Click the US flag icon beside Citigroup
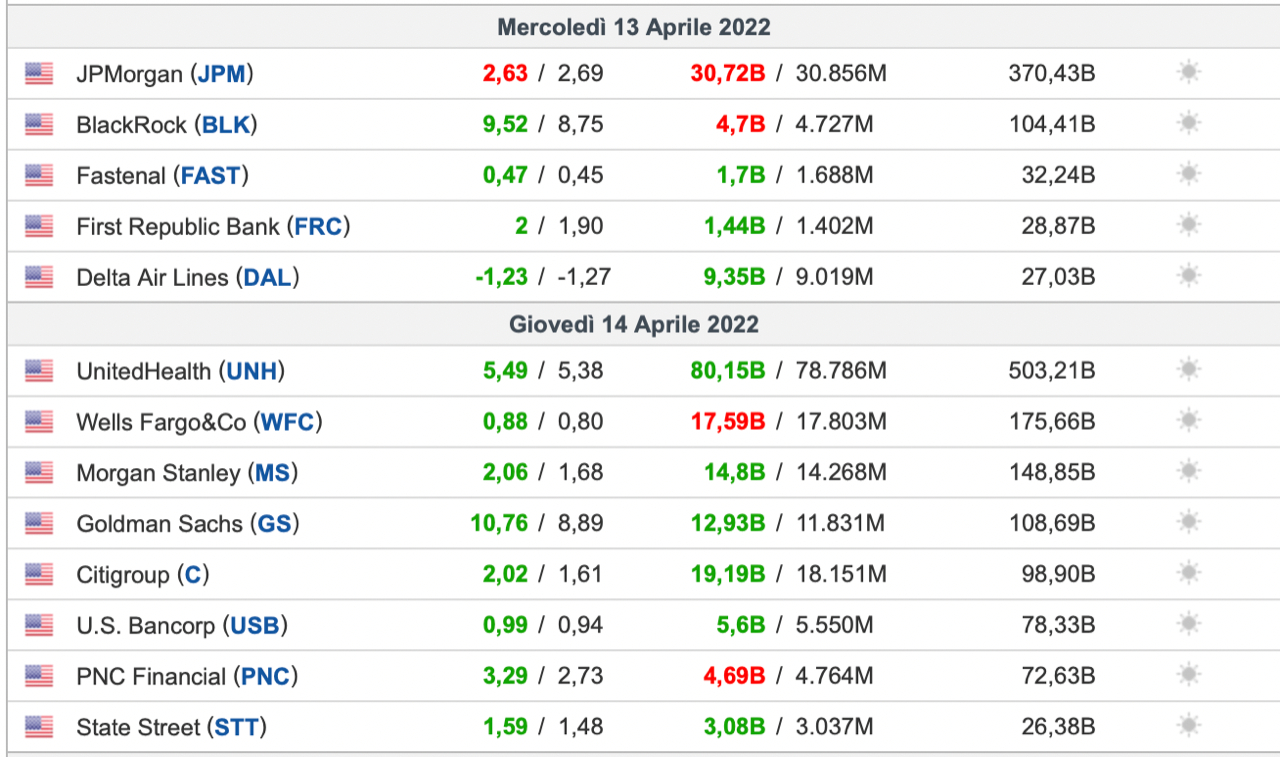This screenshot has width=1280, height=757. coord(39,574)
